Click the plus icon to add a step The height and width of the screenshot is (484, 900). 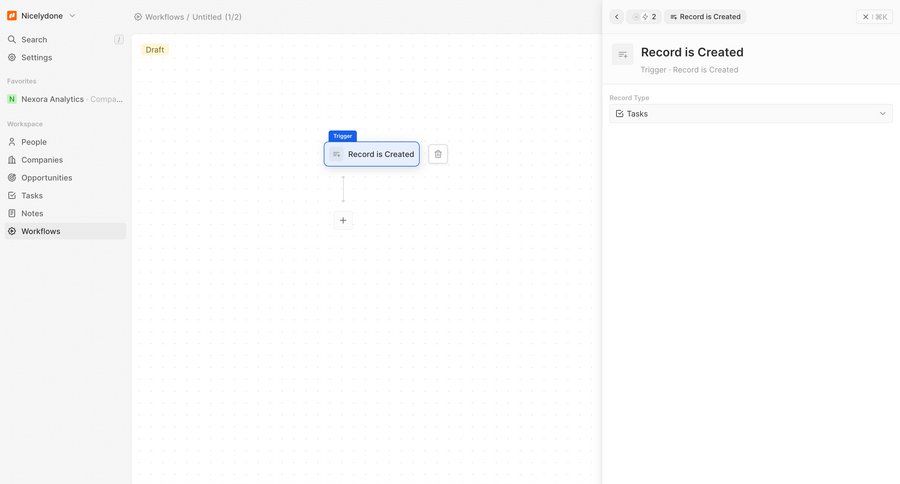[343, 220]
